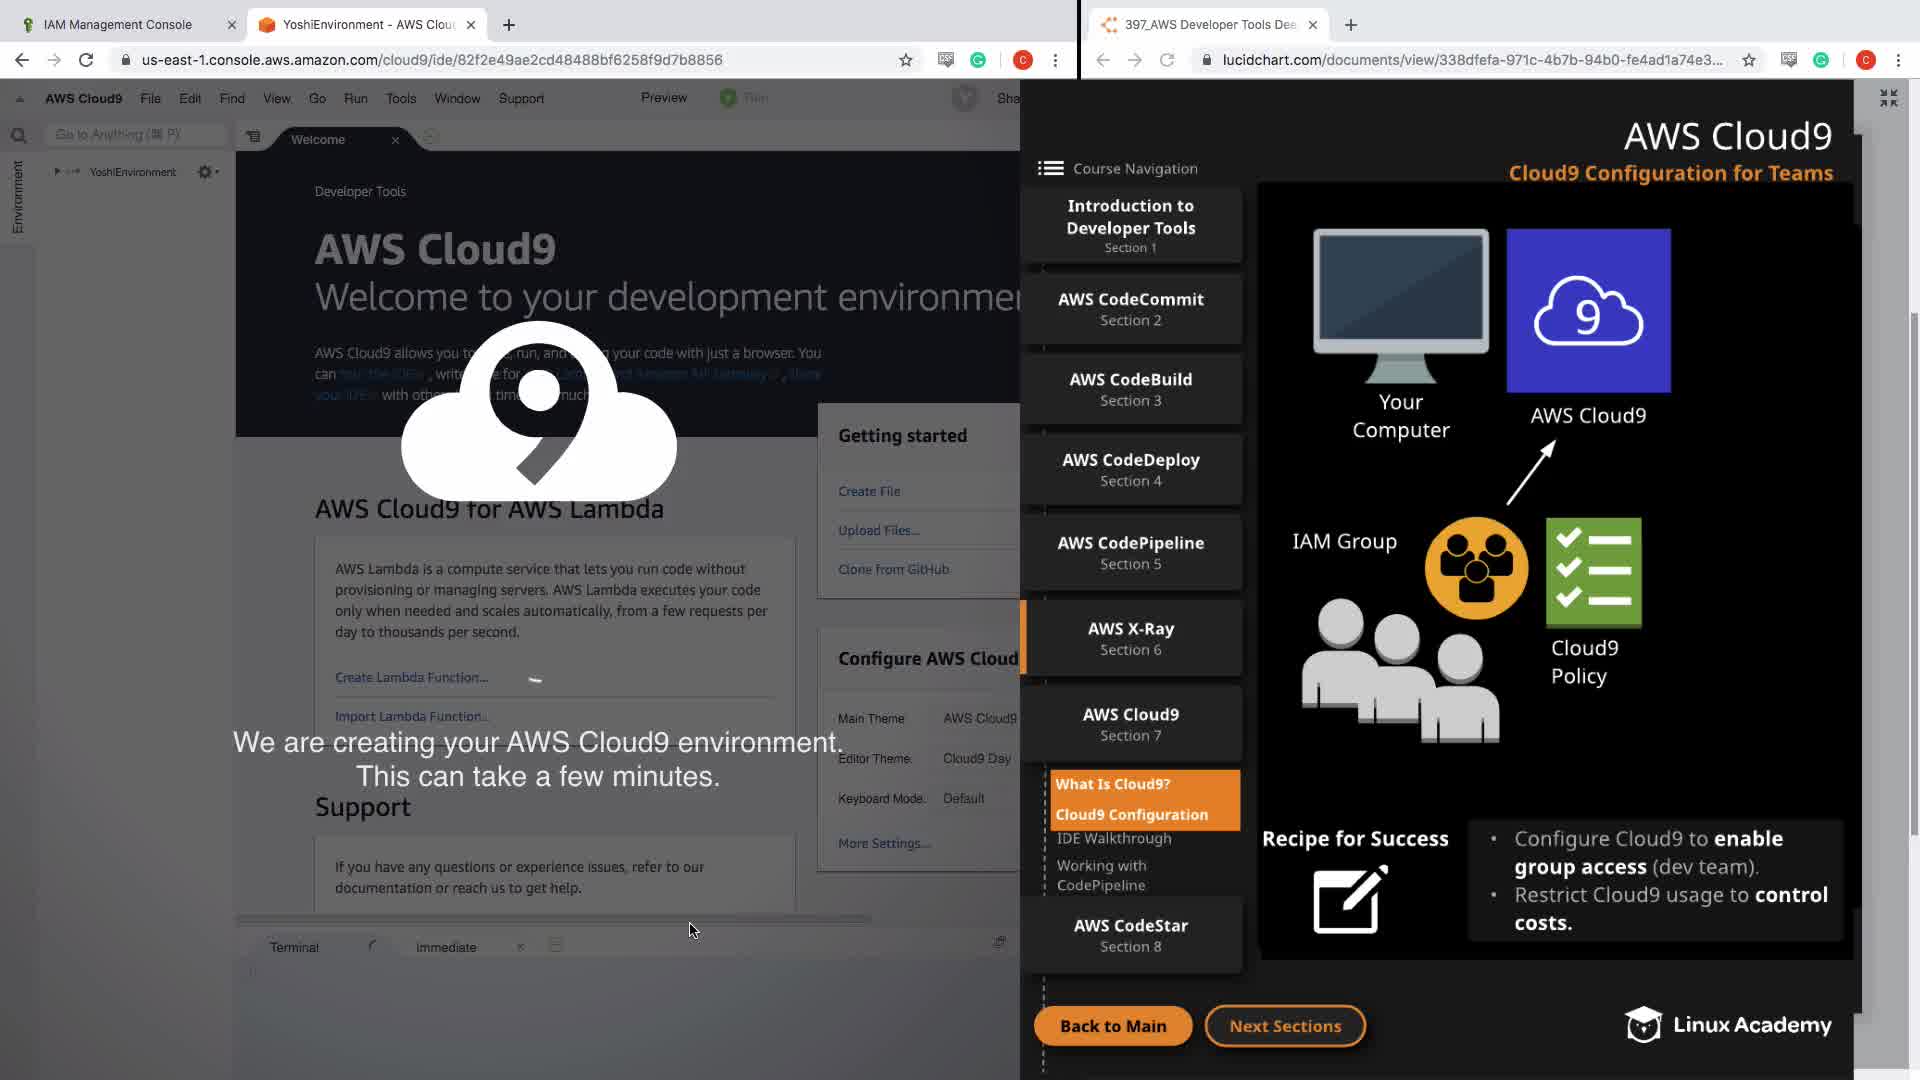1920x1080 pixels.
Task: Open the Editor Theme Cloud9 Day dropdown
Action: [977, 759]
